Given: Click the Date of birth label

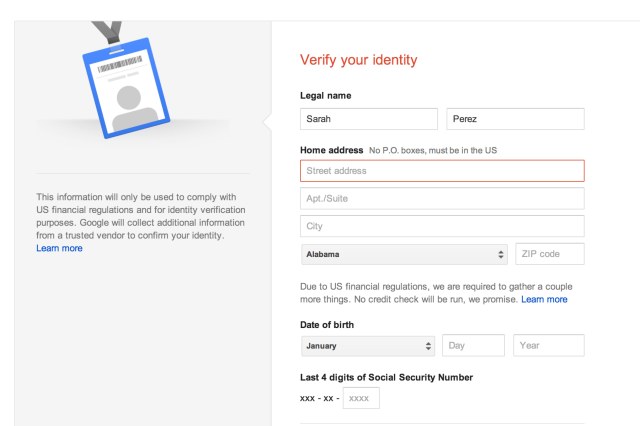Looking at the screenshot, I should tap(327, 325).
